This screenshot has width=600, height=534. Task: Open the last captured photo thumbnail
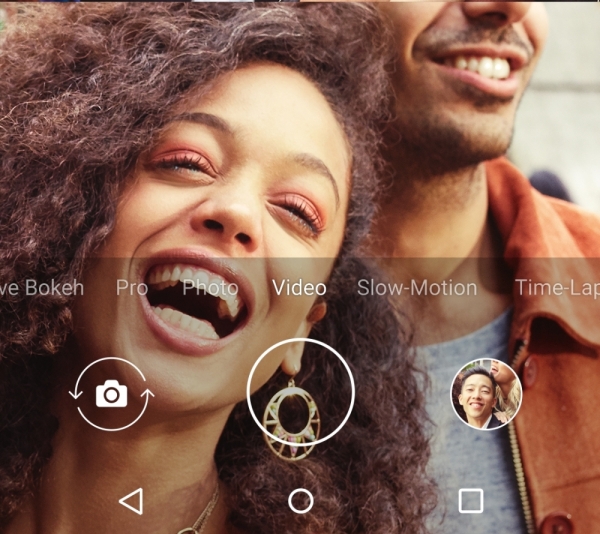tap(486, 394)
